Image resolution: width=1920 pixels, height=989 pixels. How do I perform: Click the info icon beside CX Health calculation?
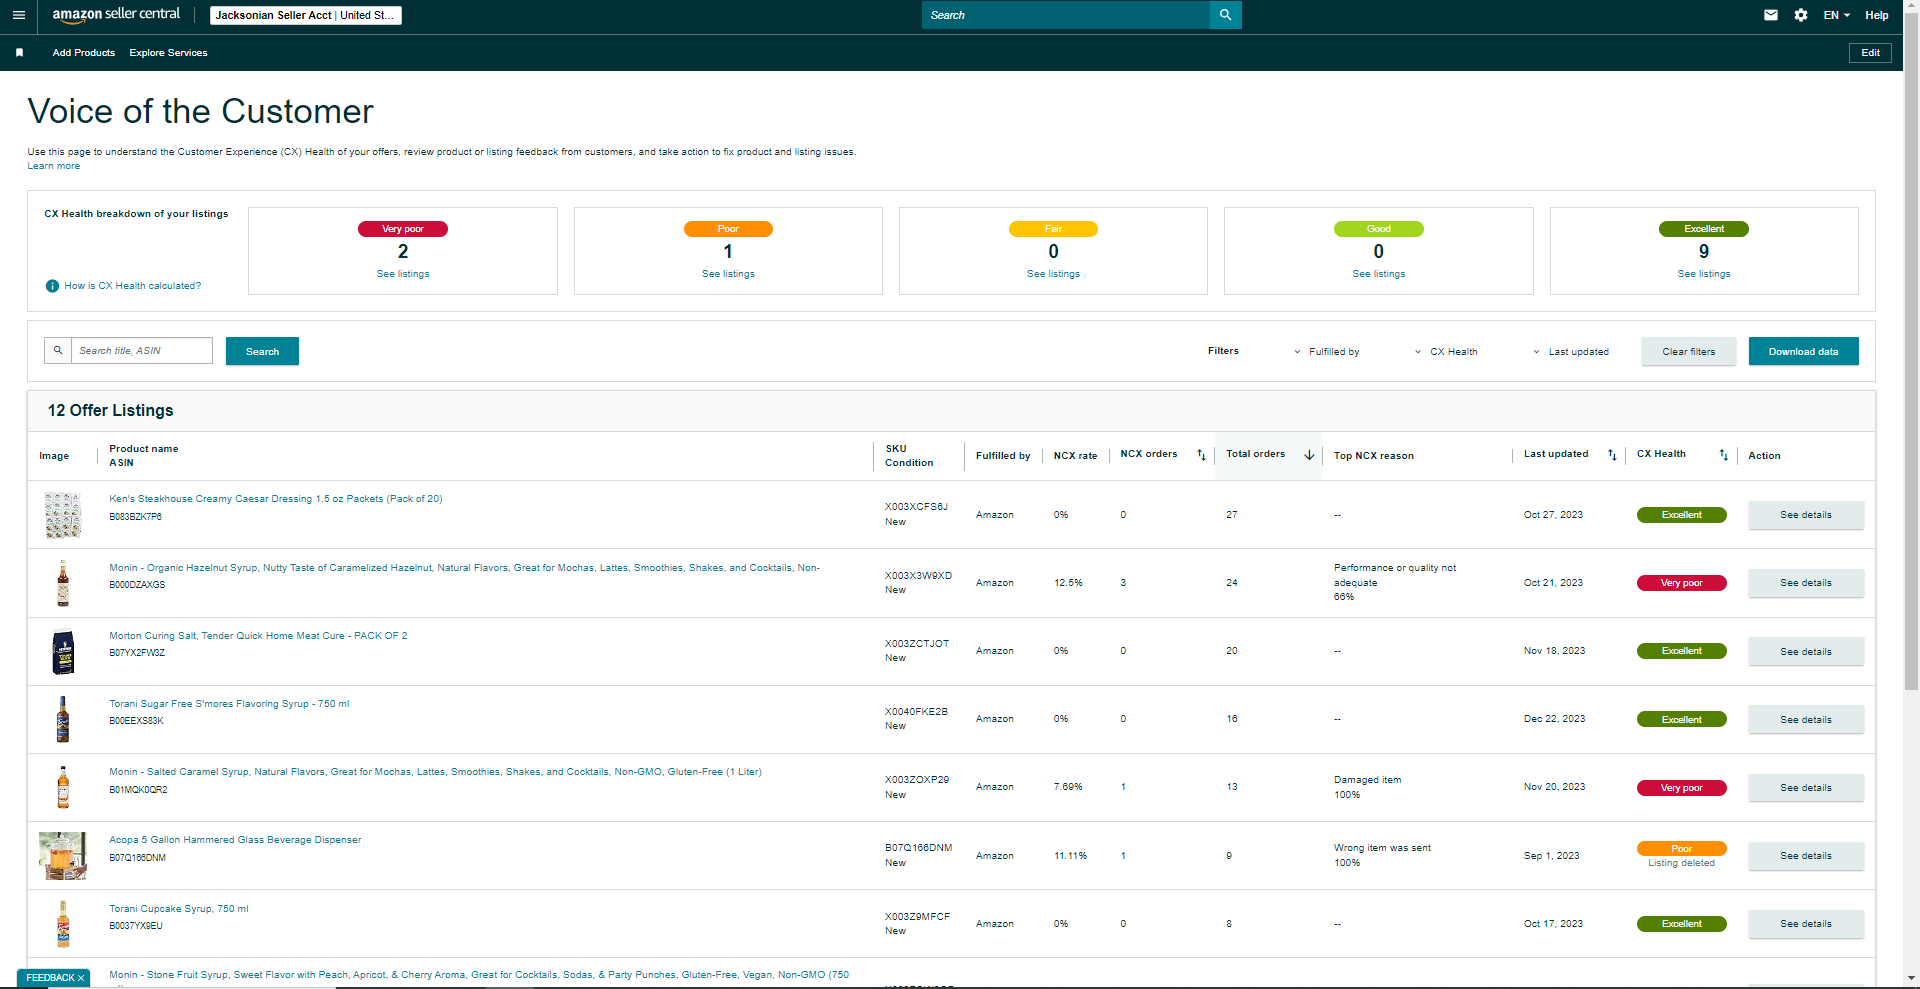pyautogui.click(x=52, y=286)
